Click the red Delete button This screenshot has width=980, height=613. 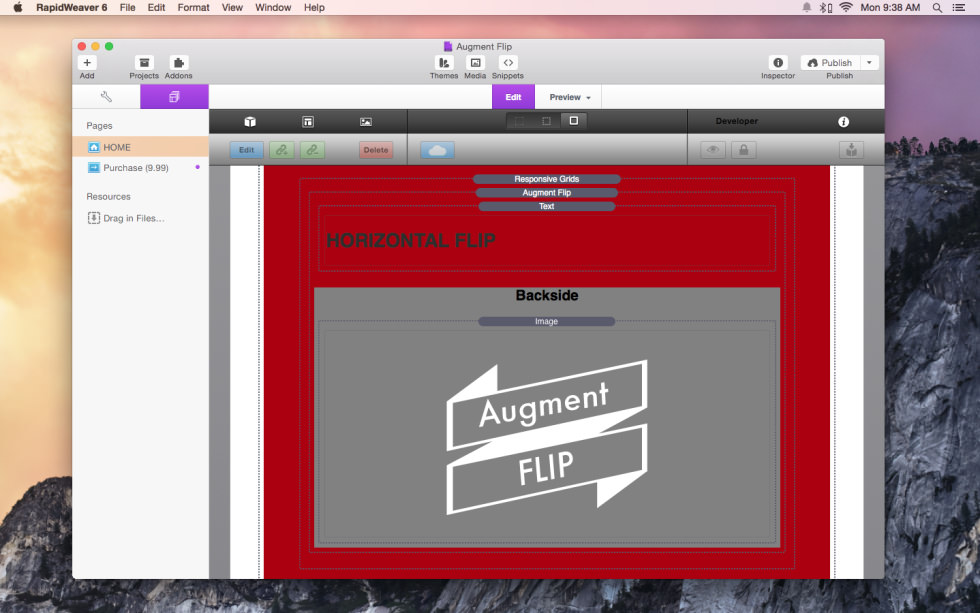click(376, 150)
